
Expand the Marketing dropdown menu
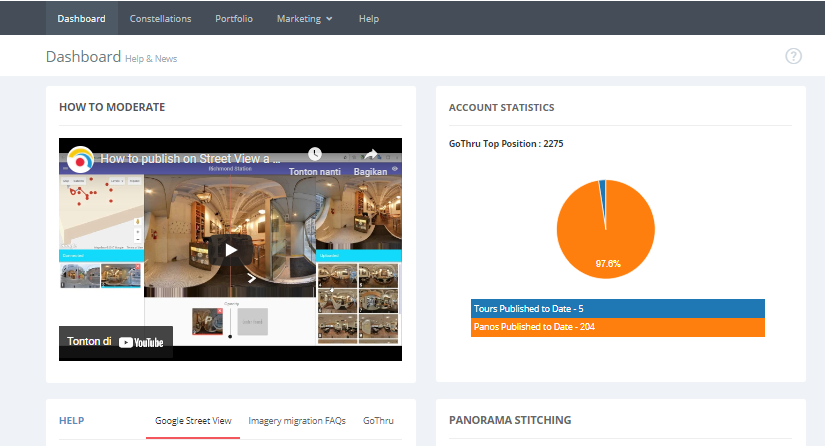coord(305,18)
